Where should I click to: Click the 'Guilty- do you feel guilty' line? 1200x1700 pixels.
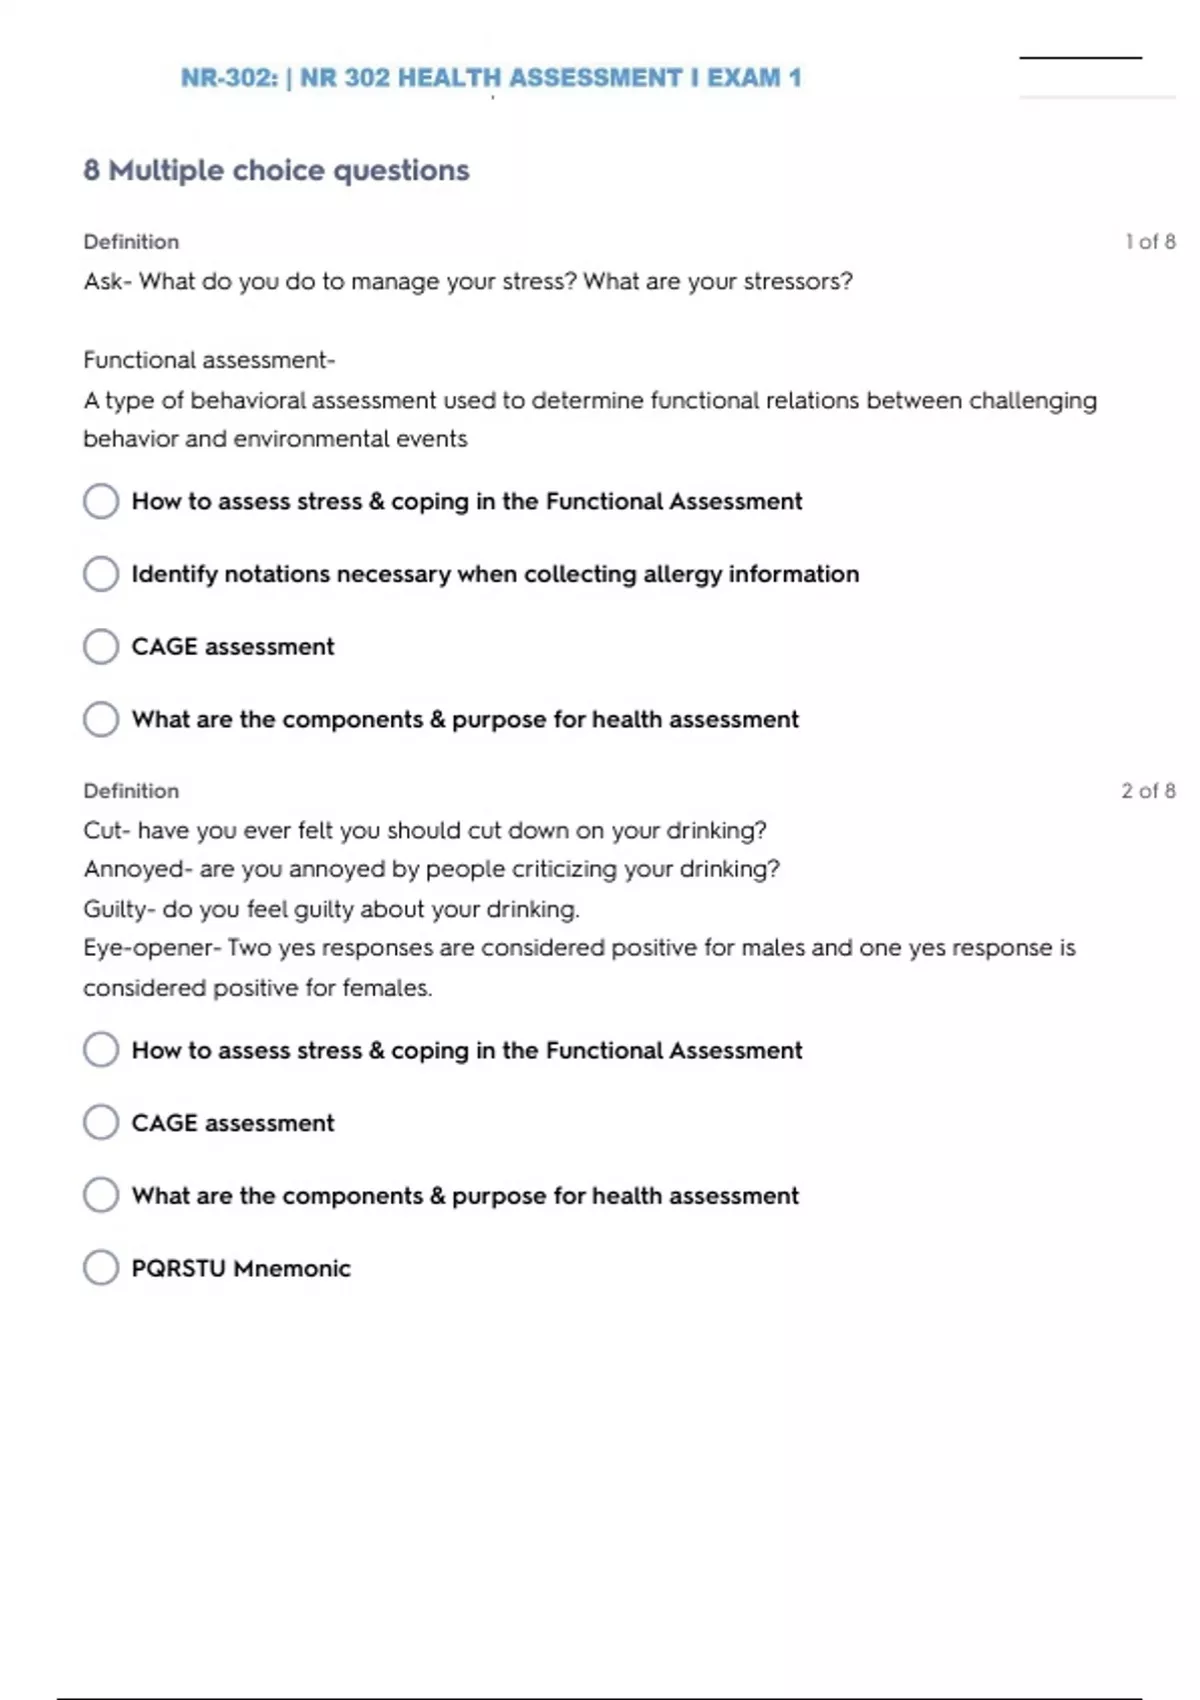[331, 909]
